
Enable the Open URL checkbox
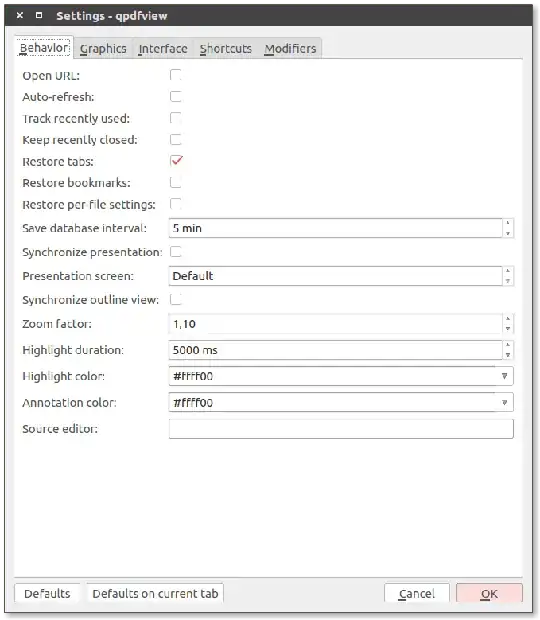click(x=176, y=75)
